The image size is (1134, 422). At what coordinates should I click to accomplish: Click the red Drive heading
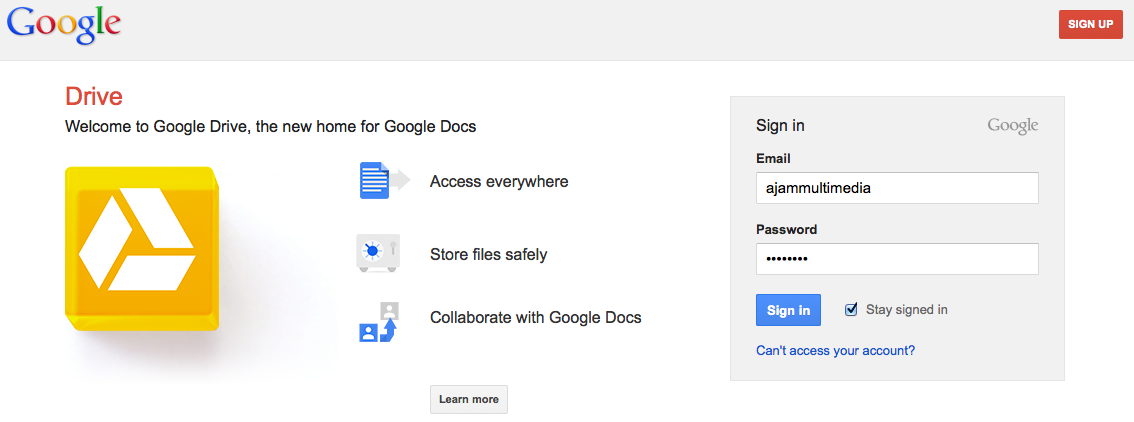tap(93, 96)
